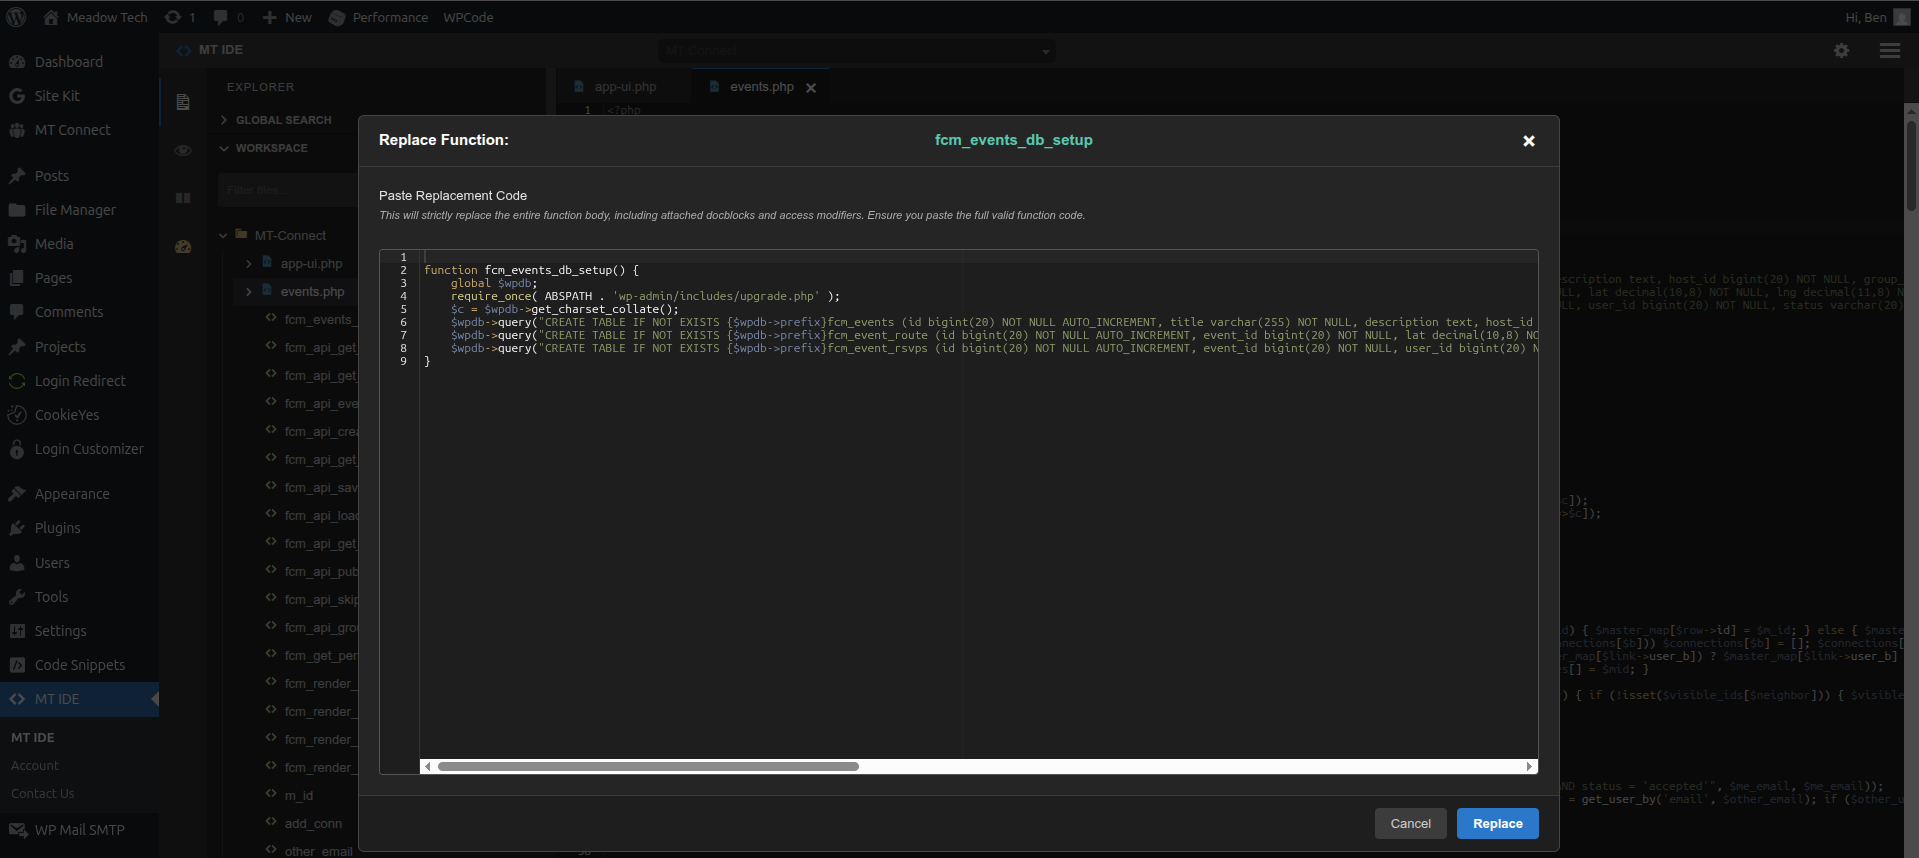Open the hamburger menu in MT IDE header
The image size is (1919, 858).
click(x=1890, y=50)
